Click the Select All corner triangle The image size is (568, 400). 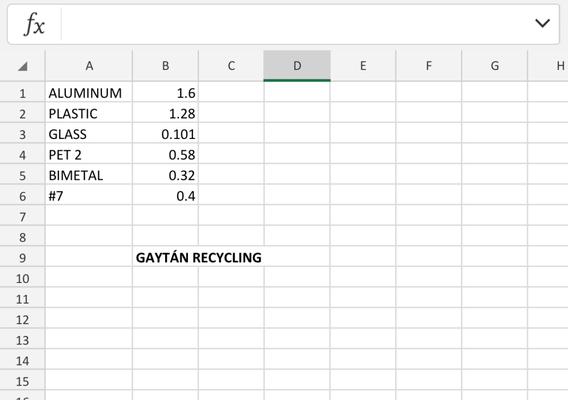pyautogui.click(x=22, y=66)
